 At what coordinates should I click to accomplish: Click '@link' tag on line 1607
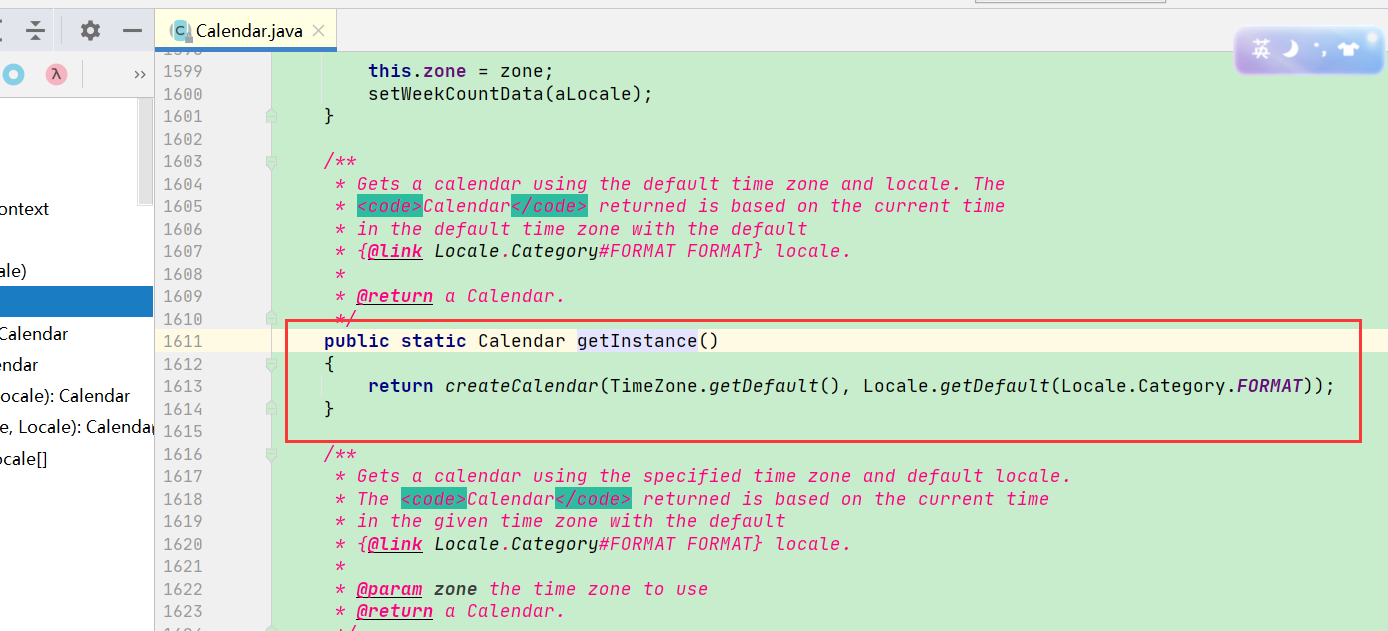(x=395, y=251)
